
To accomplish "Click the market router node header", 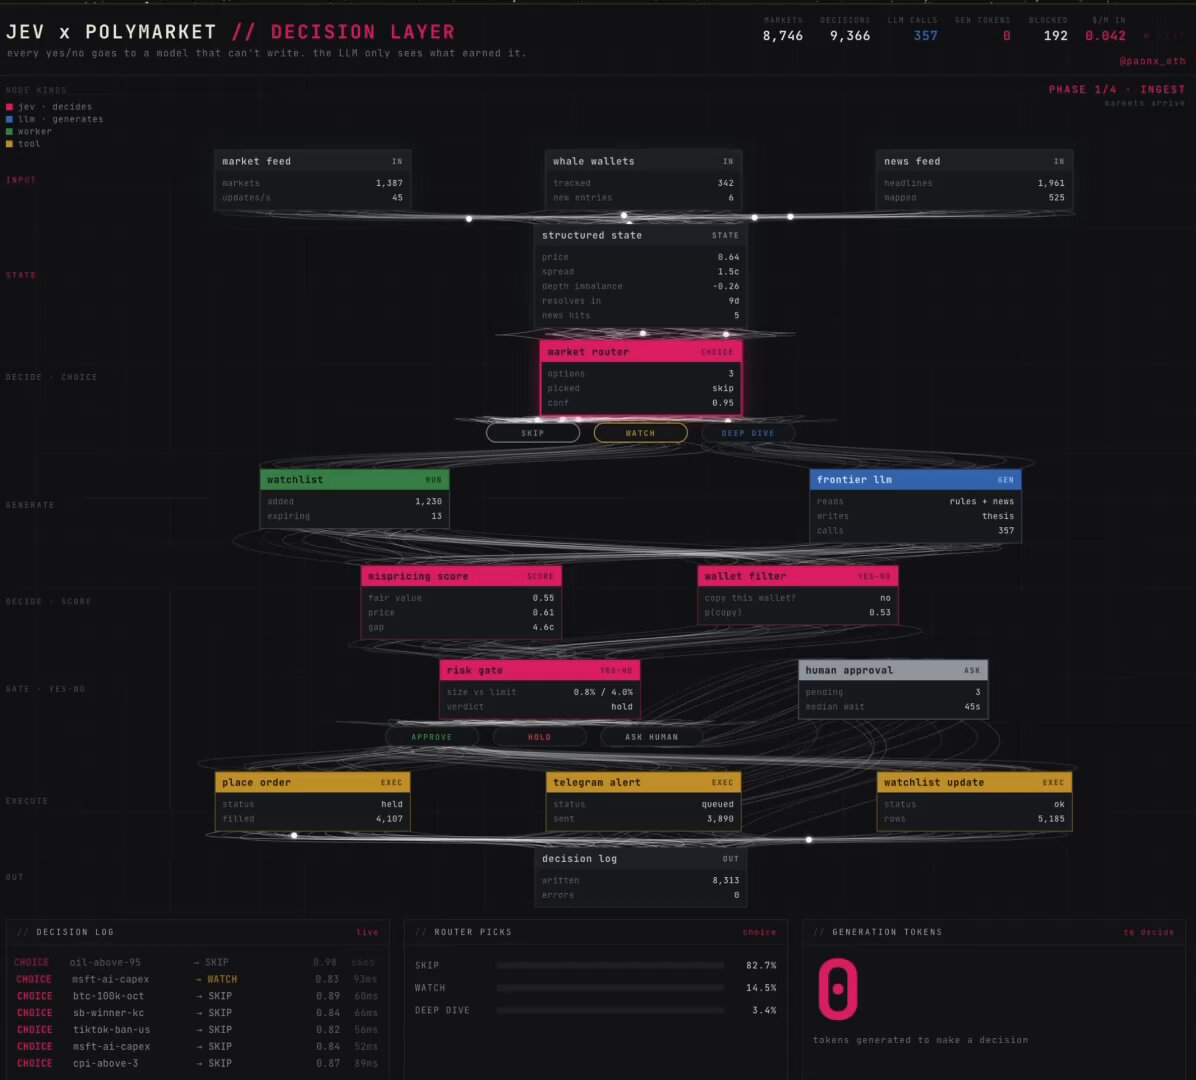I will [640, 352].
